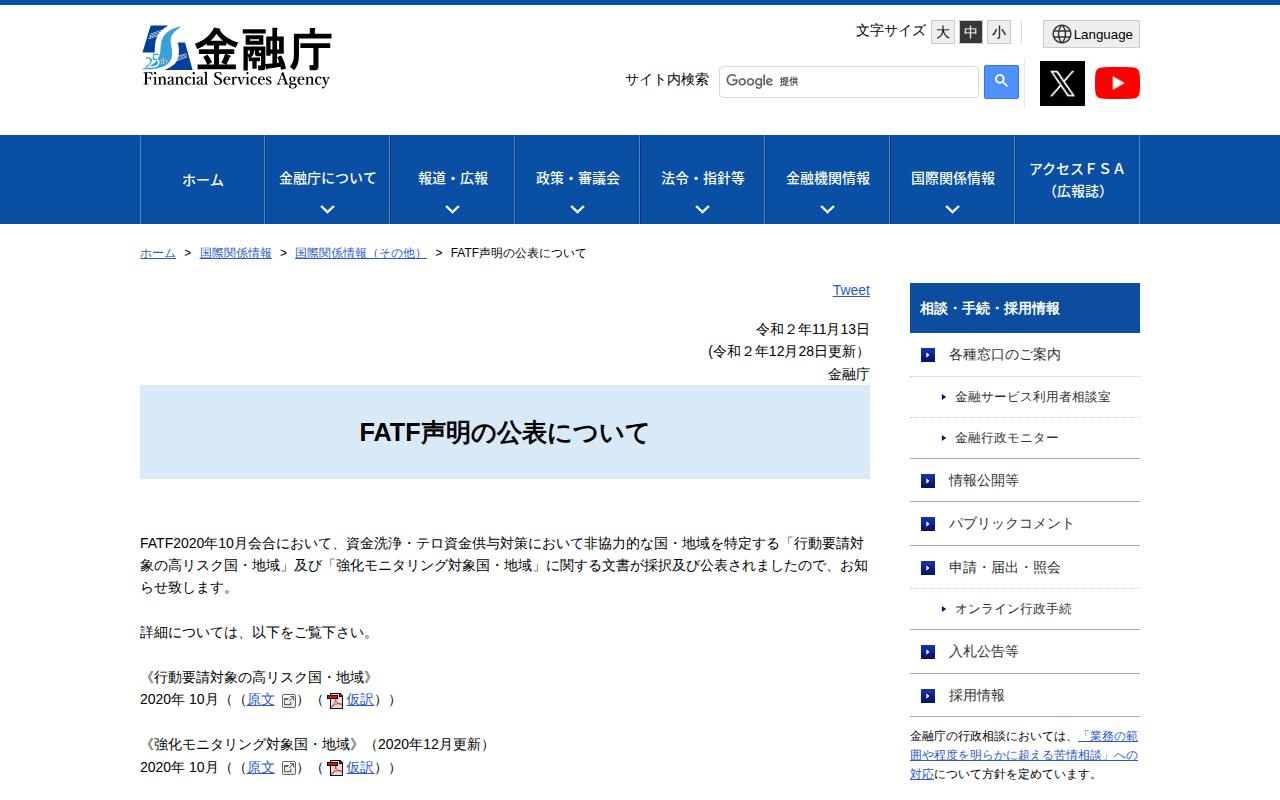Expand the 法令・指針等 navigation dropdown
The height and width of the screenshot is (800, 1280).
click(x=702, y=179)
